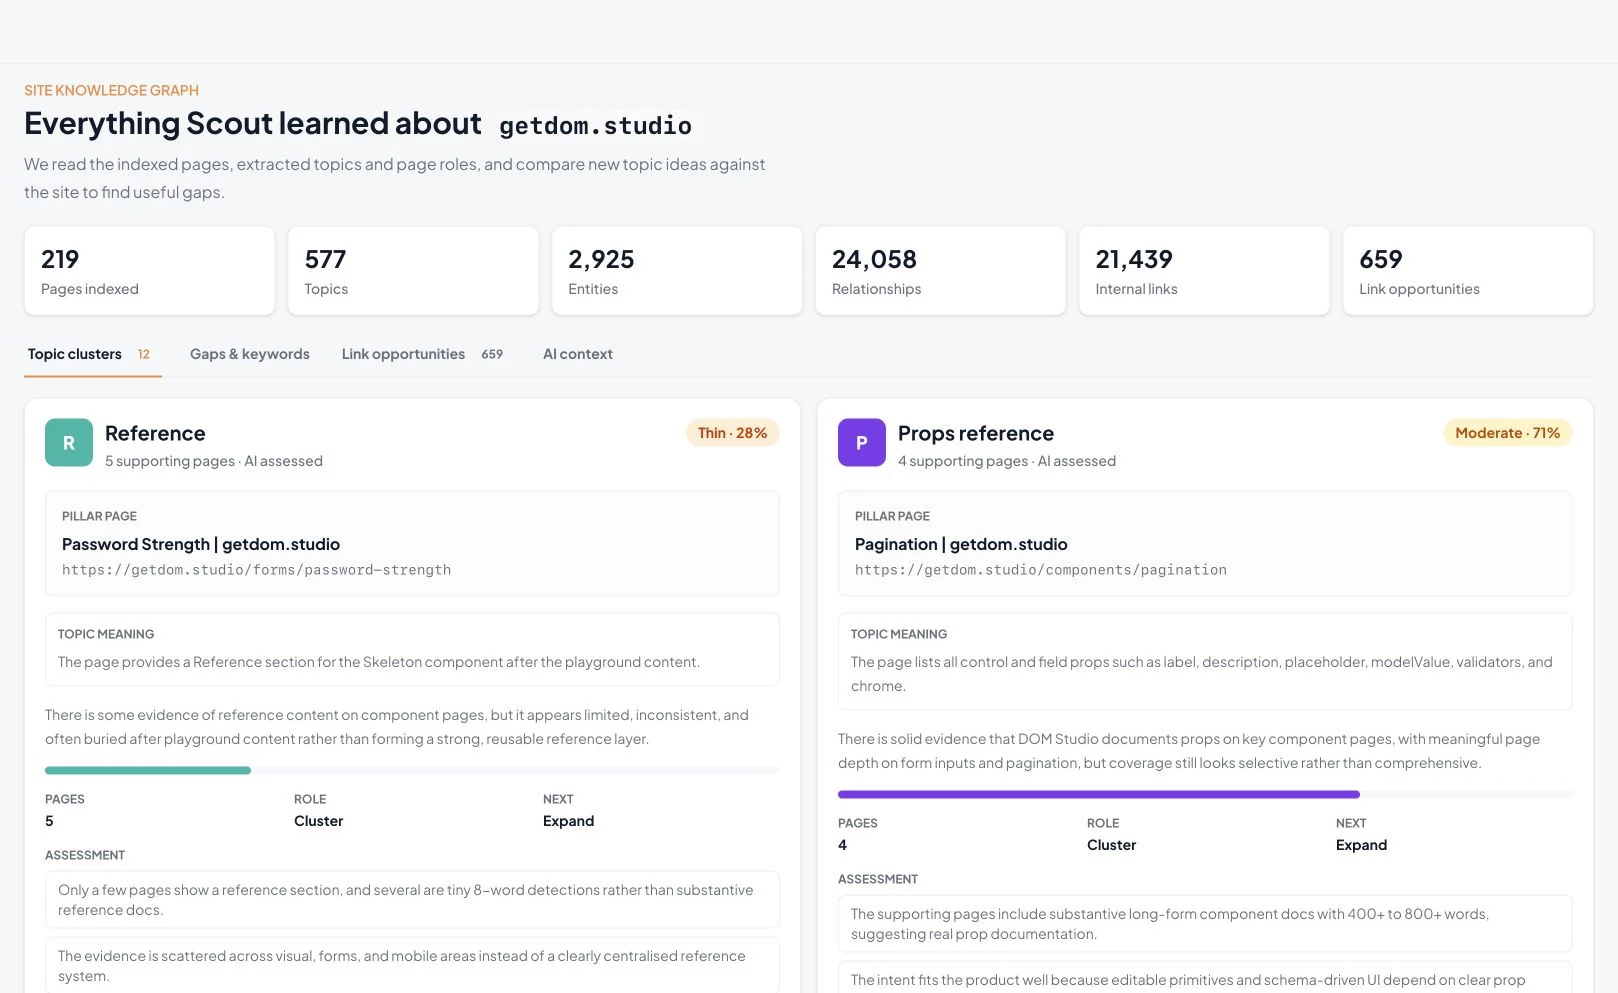Open the components/pagination pillar page URL

1041,570
